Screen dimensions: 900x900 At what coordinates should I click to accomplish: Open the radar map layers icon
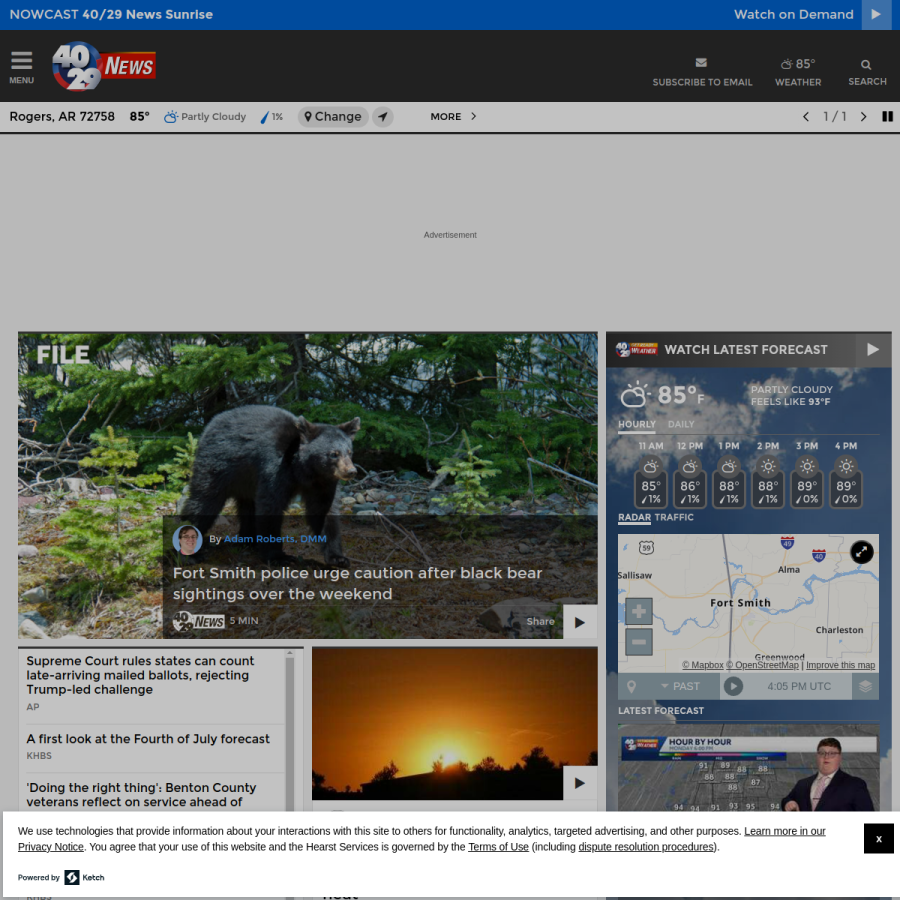click(865, 686)
